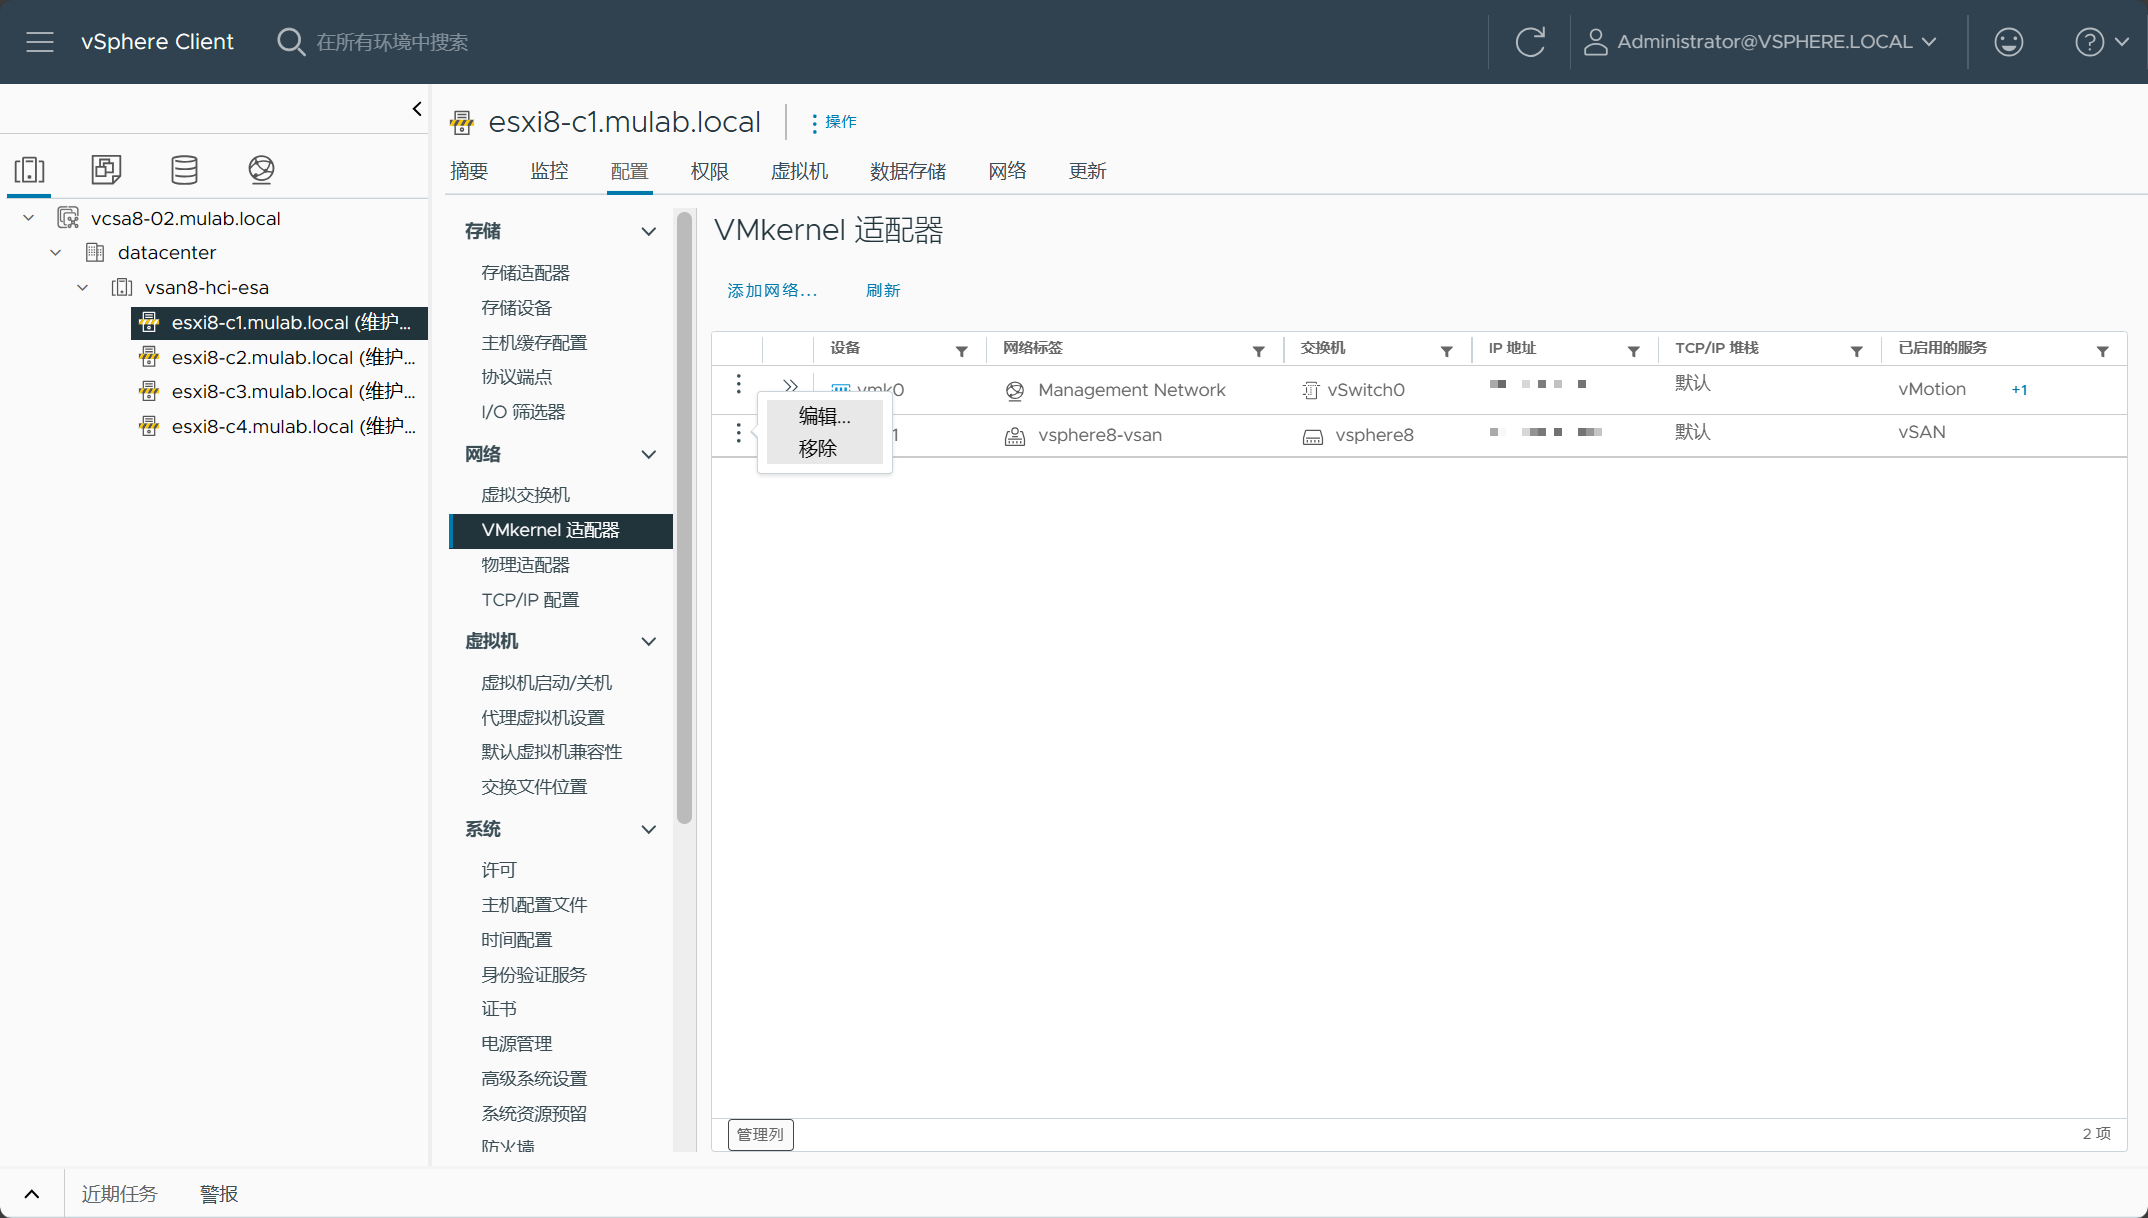2148x1218 pixels.
Task: Show extra services via +1 badge
Action: click(2019, 390)
